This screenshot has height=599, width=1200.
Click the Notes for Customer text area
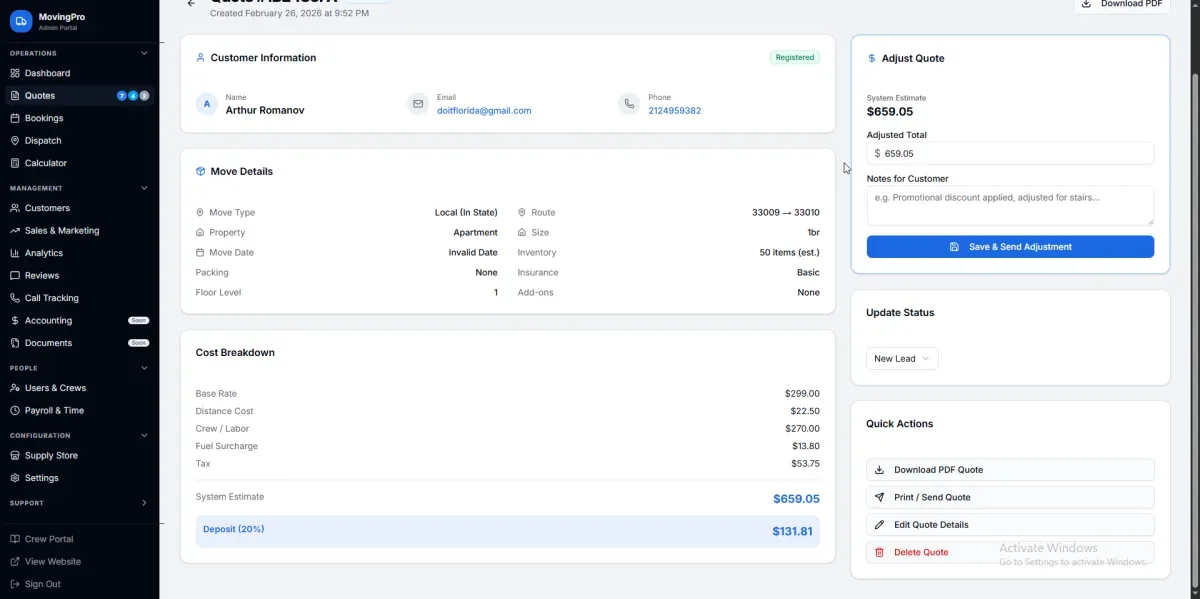[x=1010, y=205]
